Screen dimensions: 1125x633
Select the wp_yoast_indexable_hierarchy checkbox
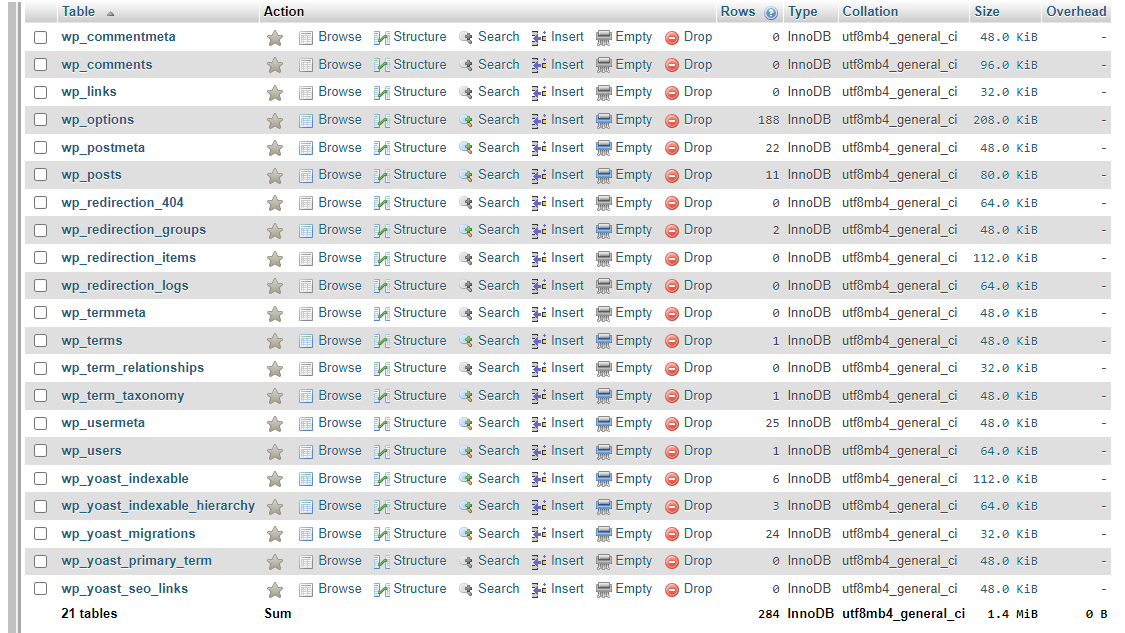pos(41,506)
